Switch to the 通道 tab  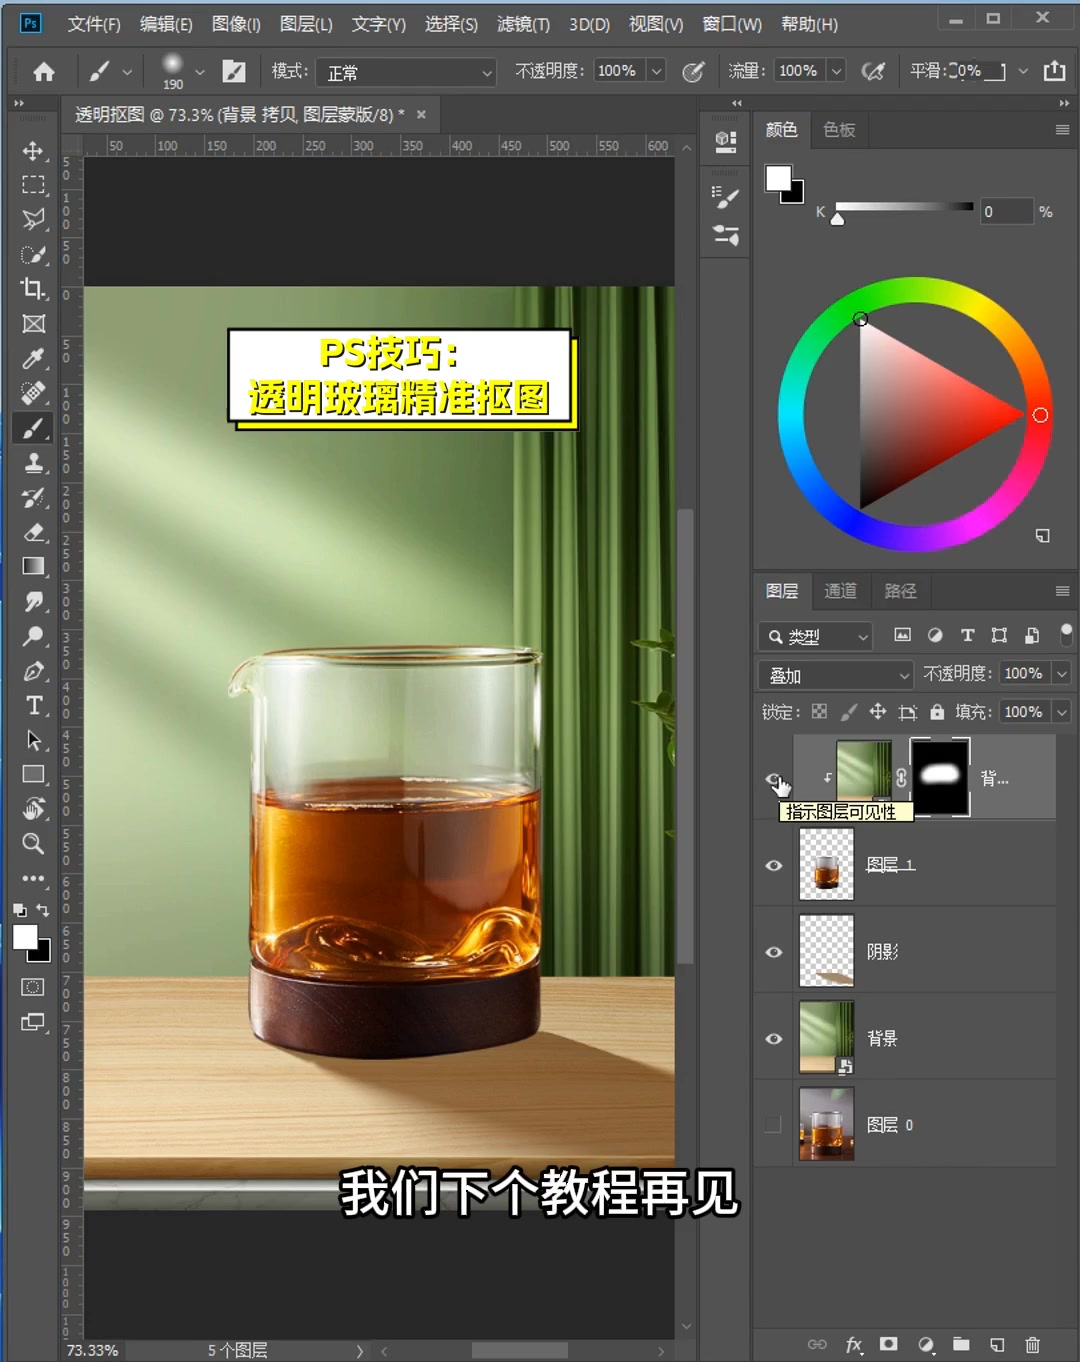[841, 591]
